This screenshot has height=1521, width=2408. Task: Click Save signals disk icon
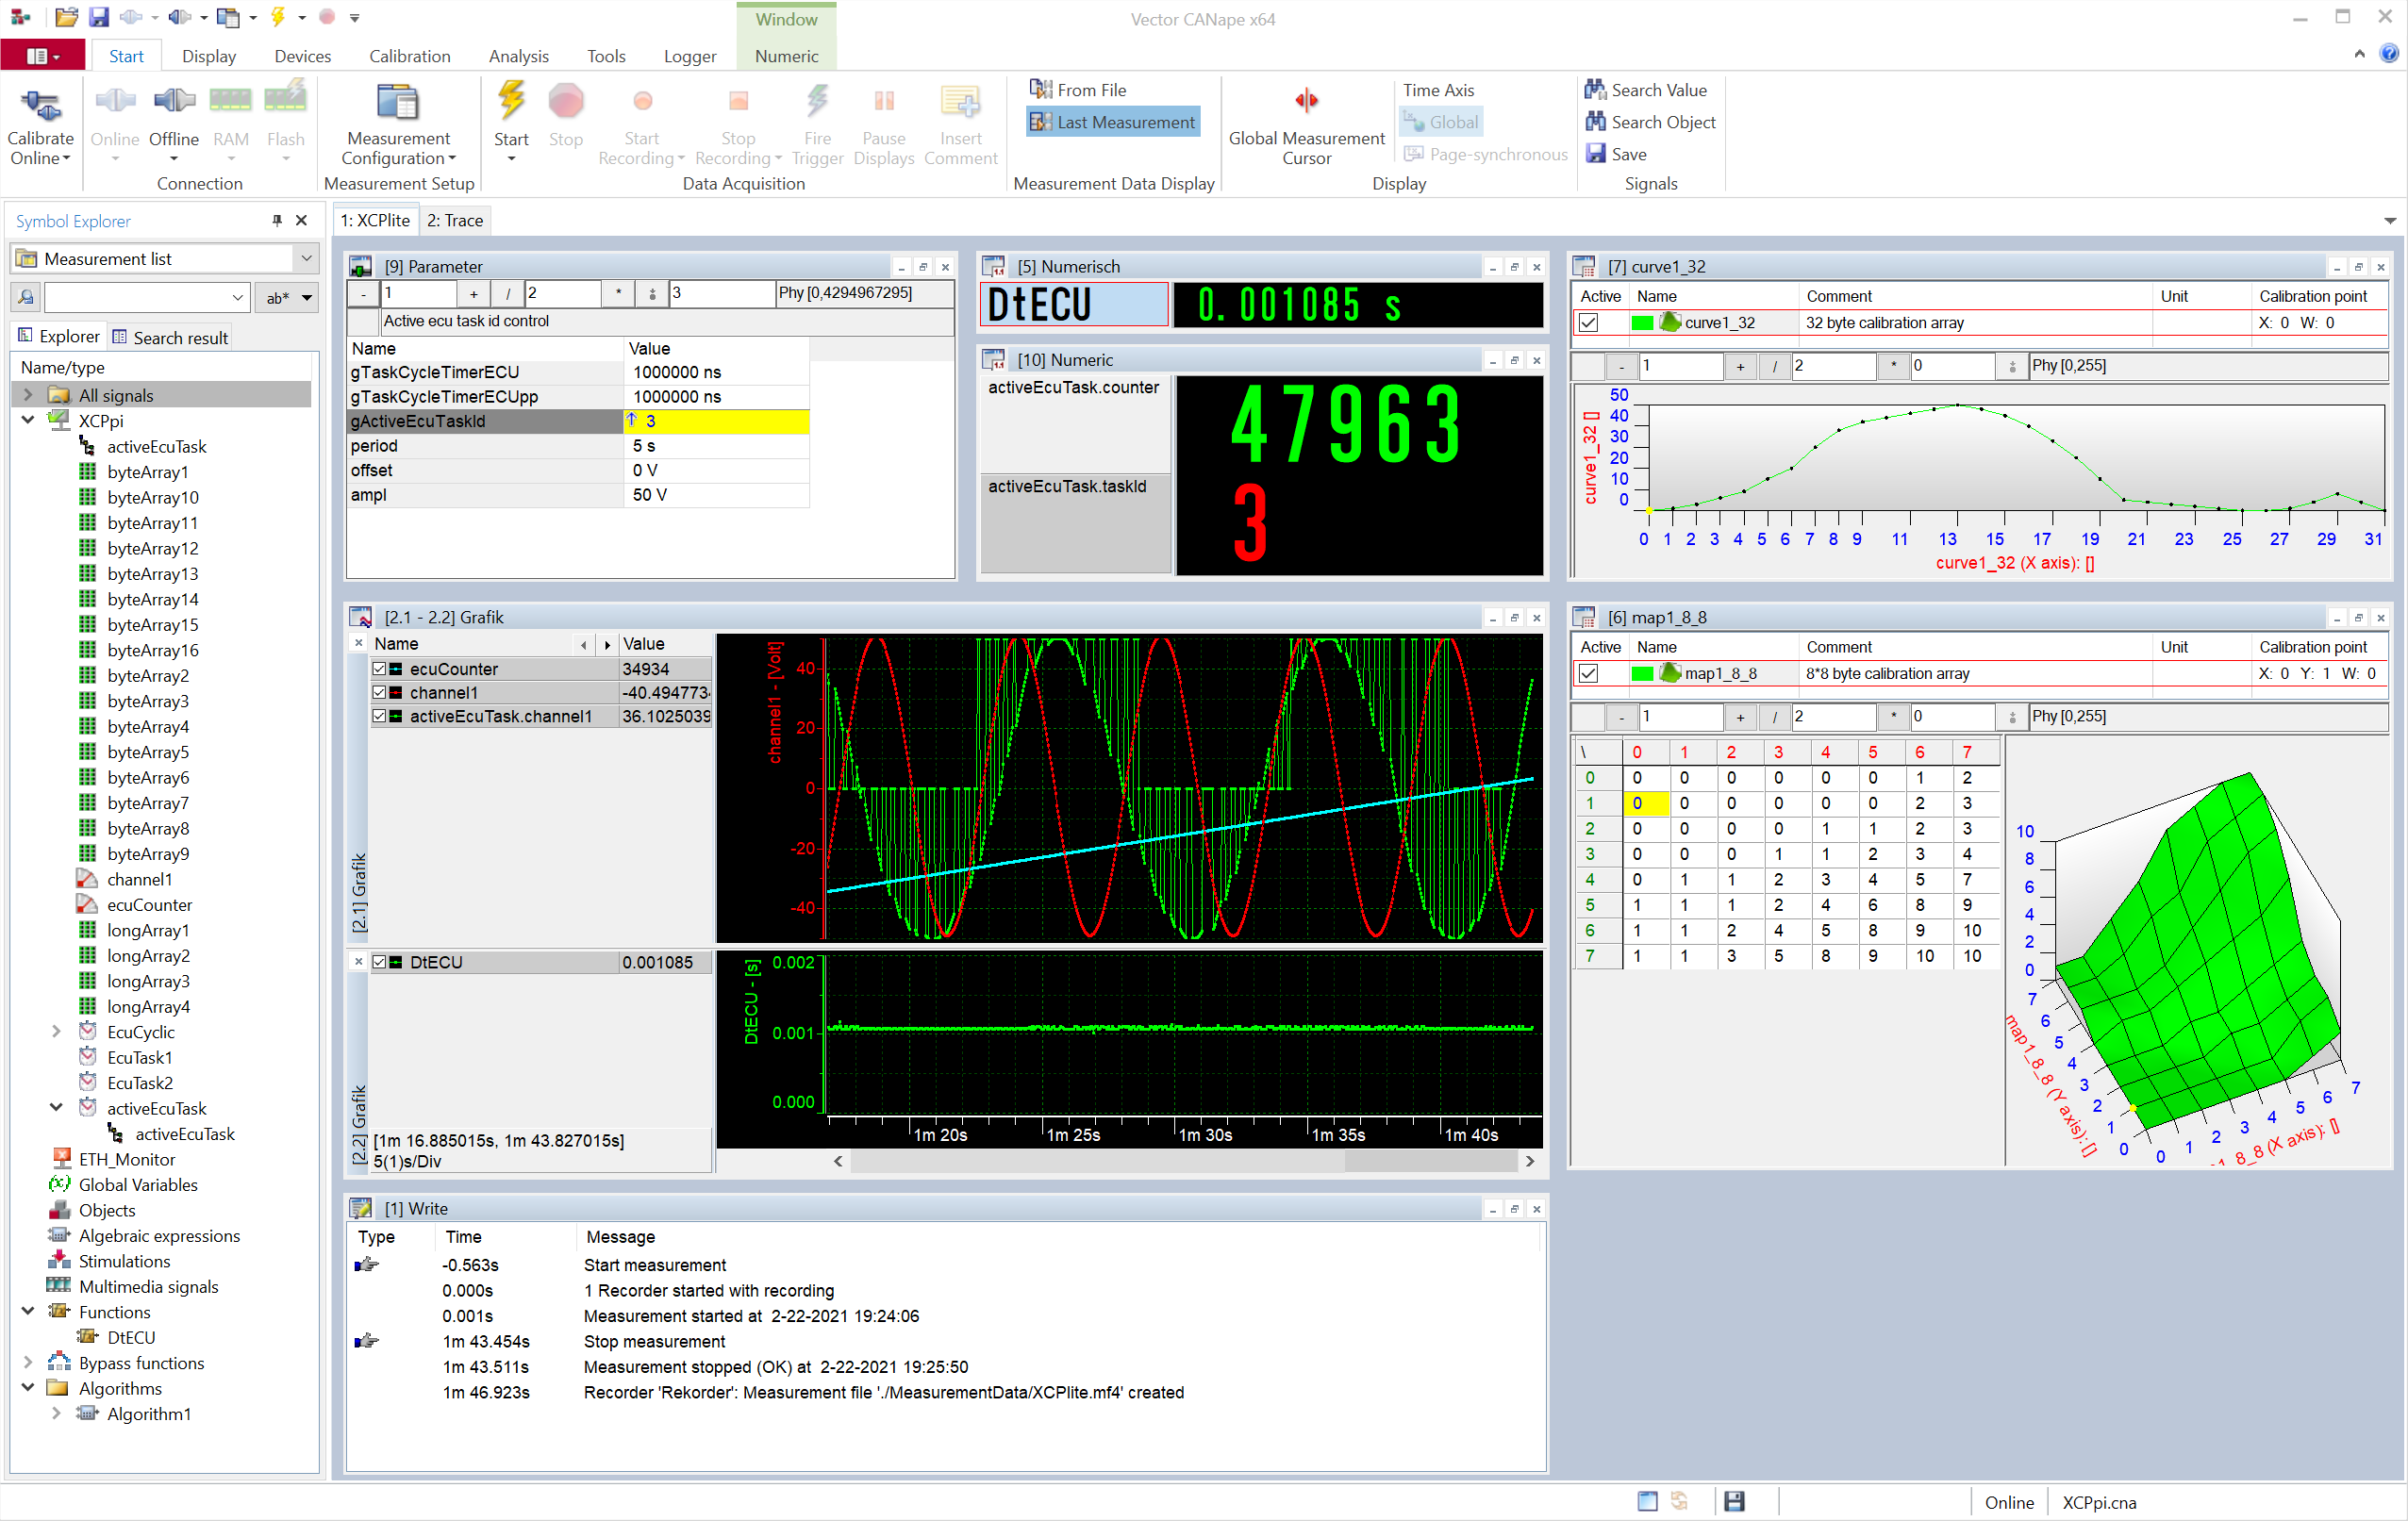point(1595,154)
